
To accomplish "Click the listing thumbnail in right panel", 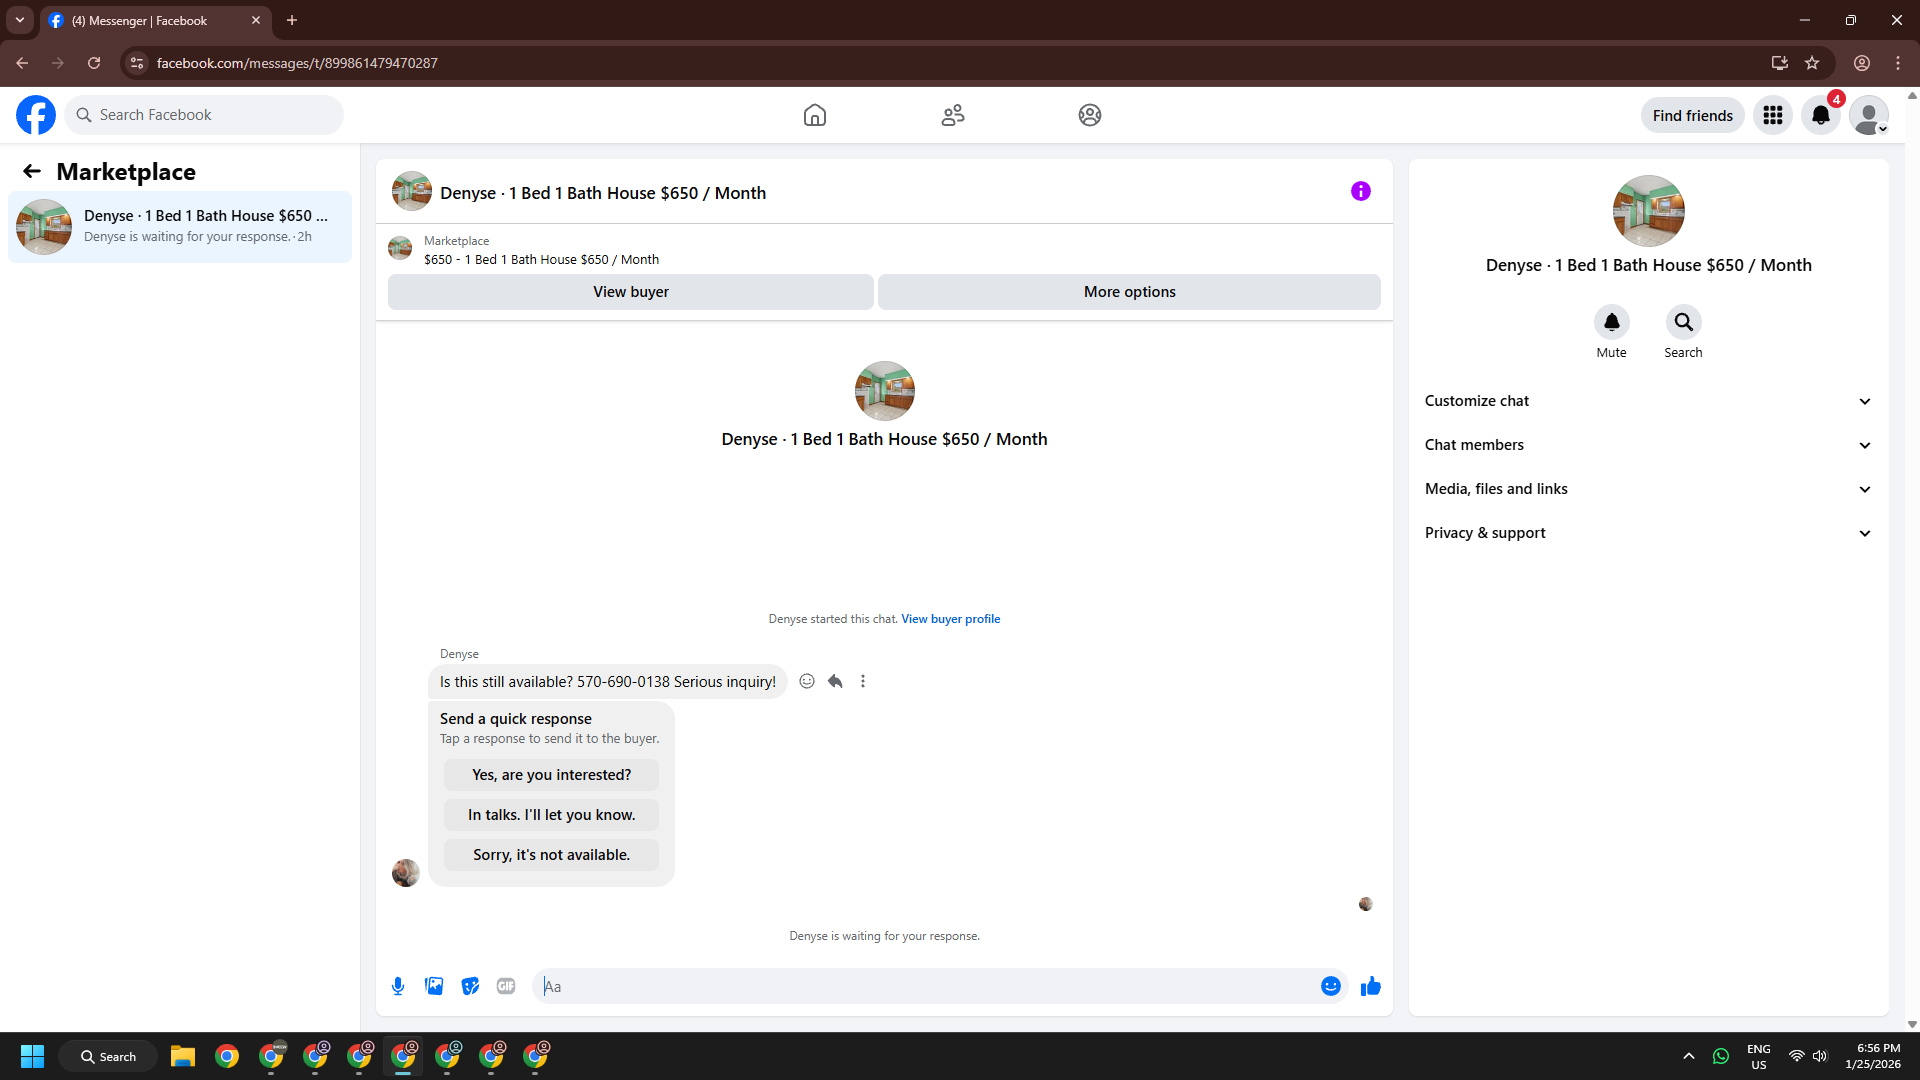I will pos(1649,211).
